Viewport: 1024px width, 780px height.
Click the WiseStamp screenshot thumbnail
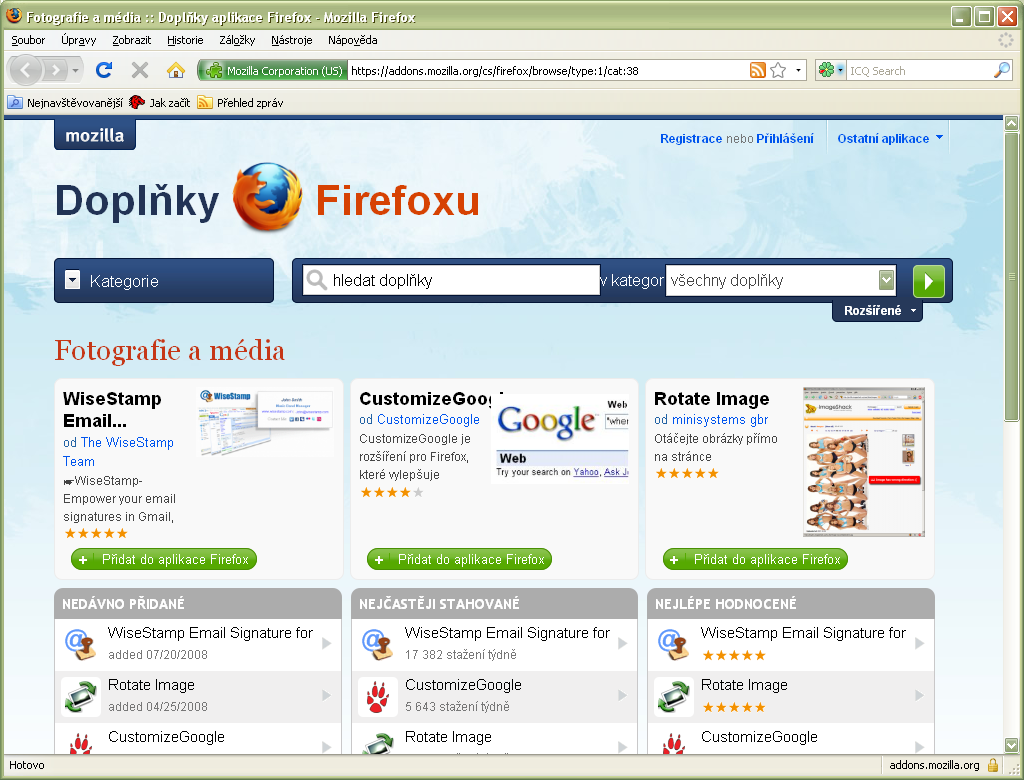(x=265, y=423)
